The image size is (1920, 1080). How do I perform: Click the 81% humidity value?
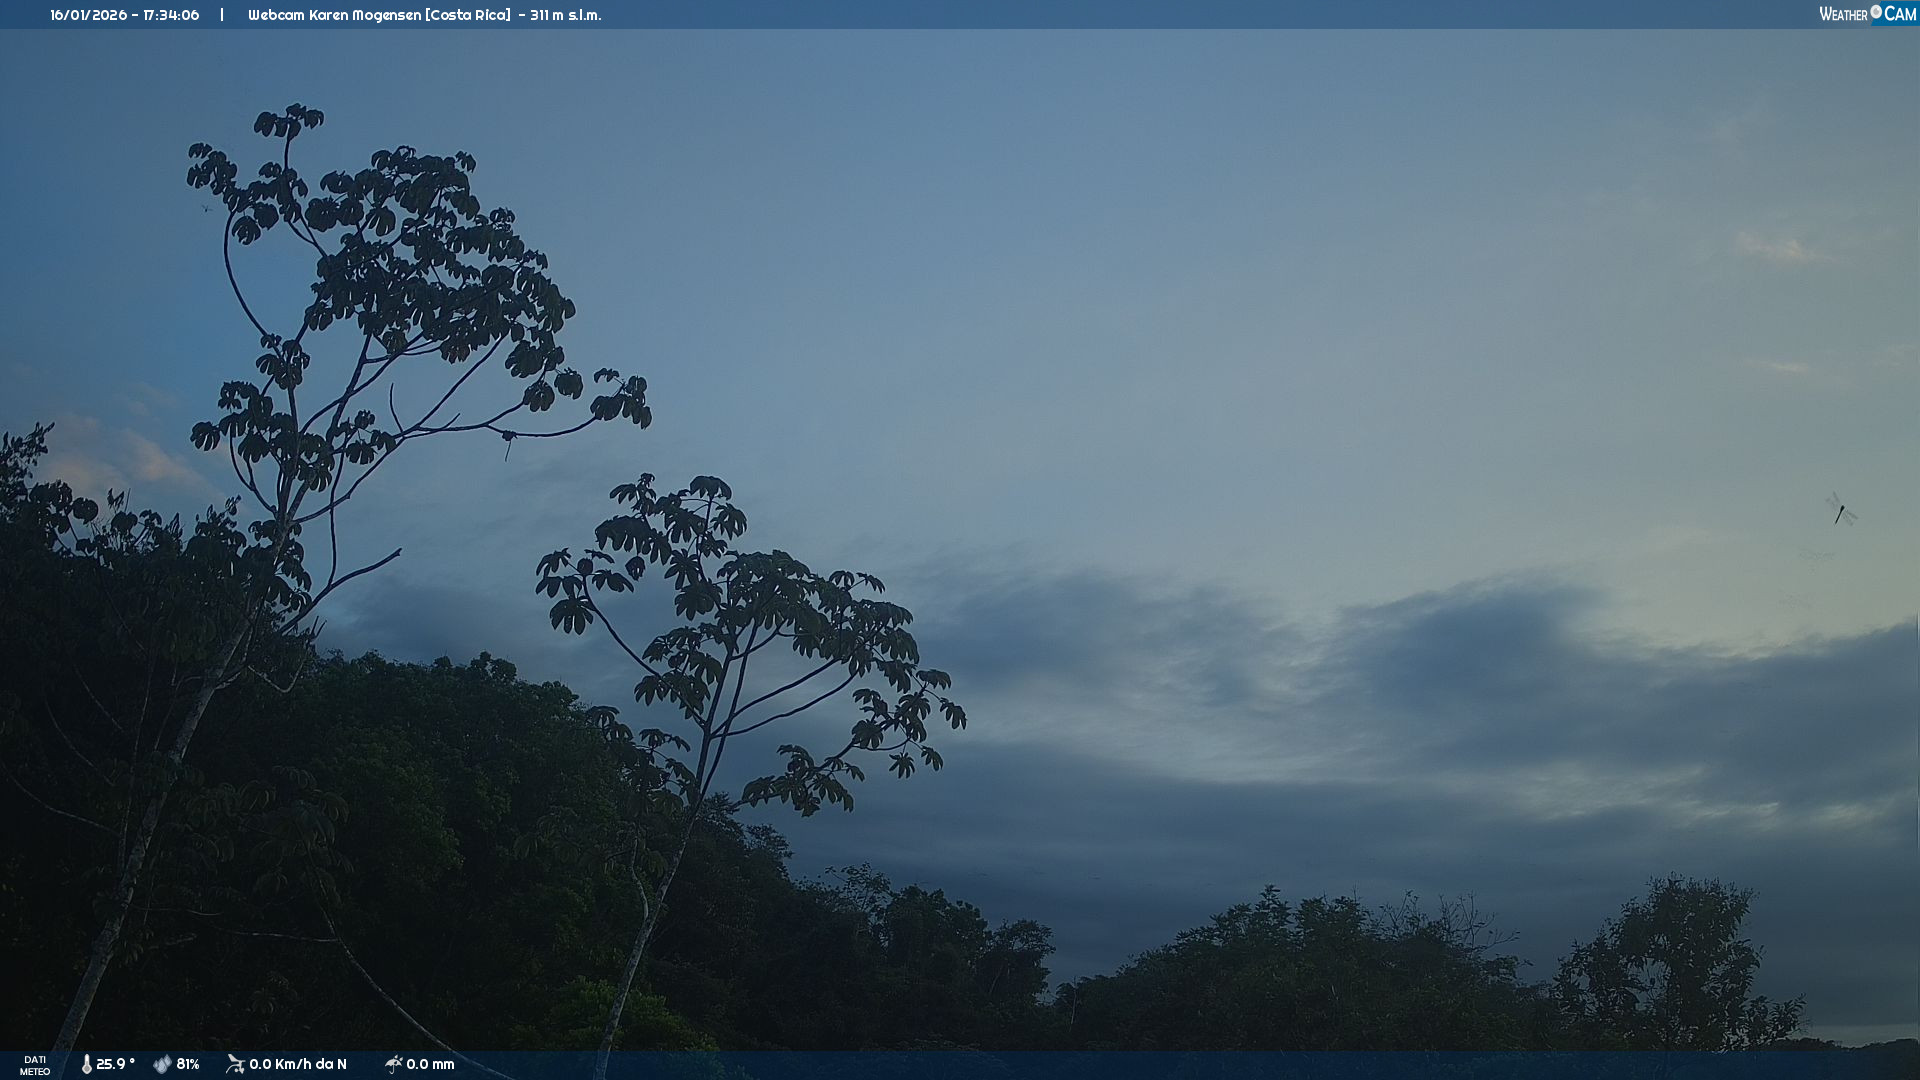coord(188,1064)
